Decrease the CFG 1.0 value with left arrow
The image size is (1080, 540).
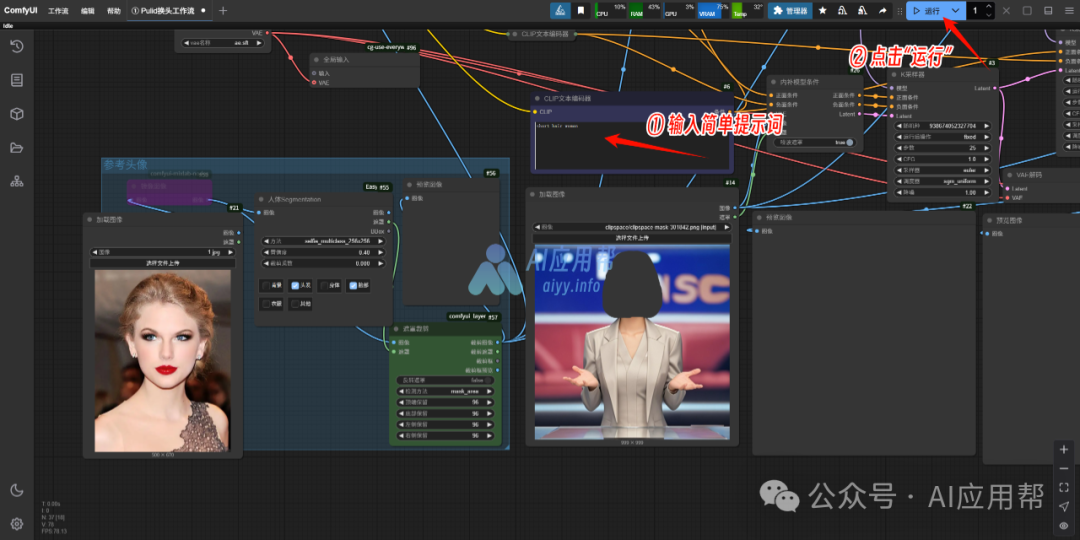coord(899,159)
